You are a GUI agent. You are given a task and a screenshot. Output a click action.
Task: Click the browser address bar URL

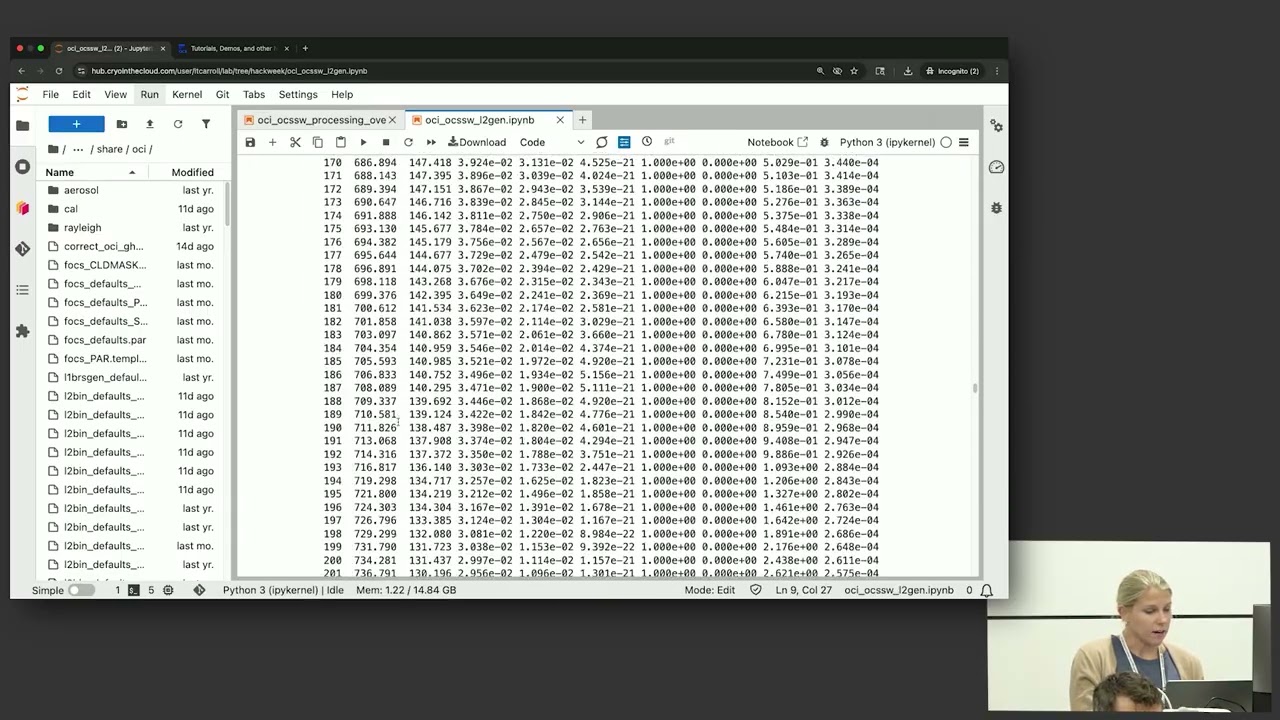(x=229, y=71)
